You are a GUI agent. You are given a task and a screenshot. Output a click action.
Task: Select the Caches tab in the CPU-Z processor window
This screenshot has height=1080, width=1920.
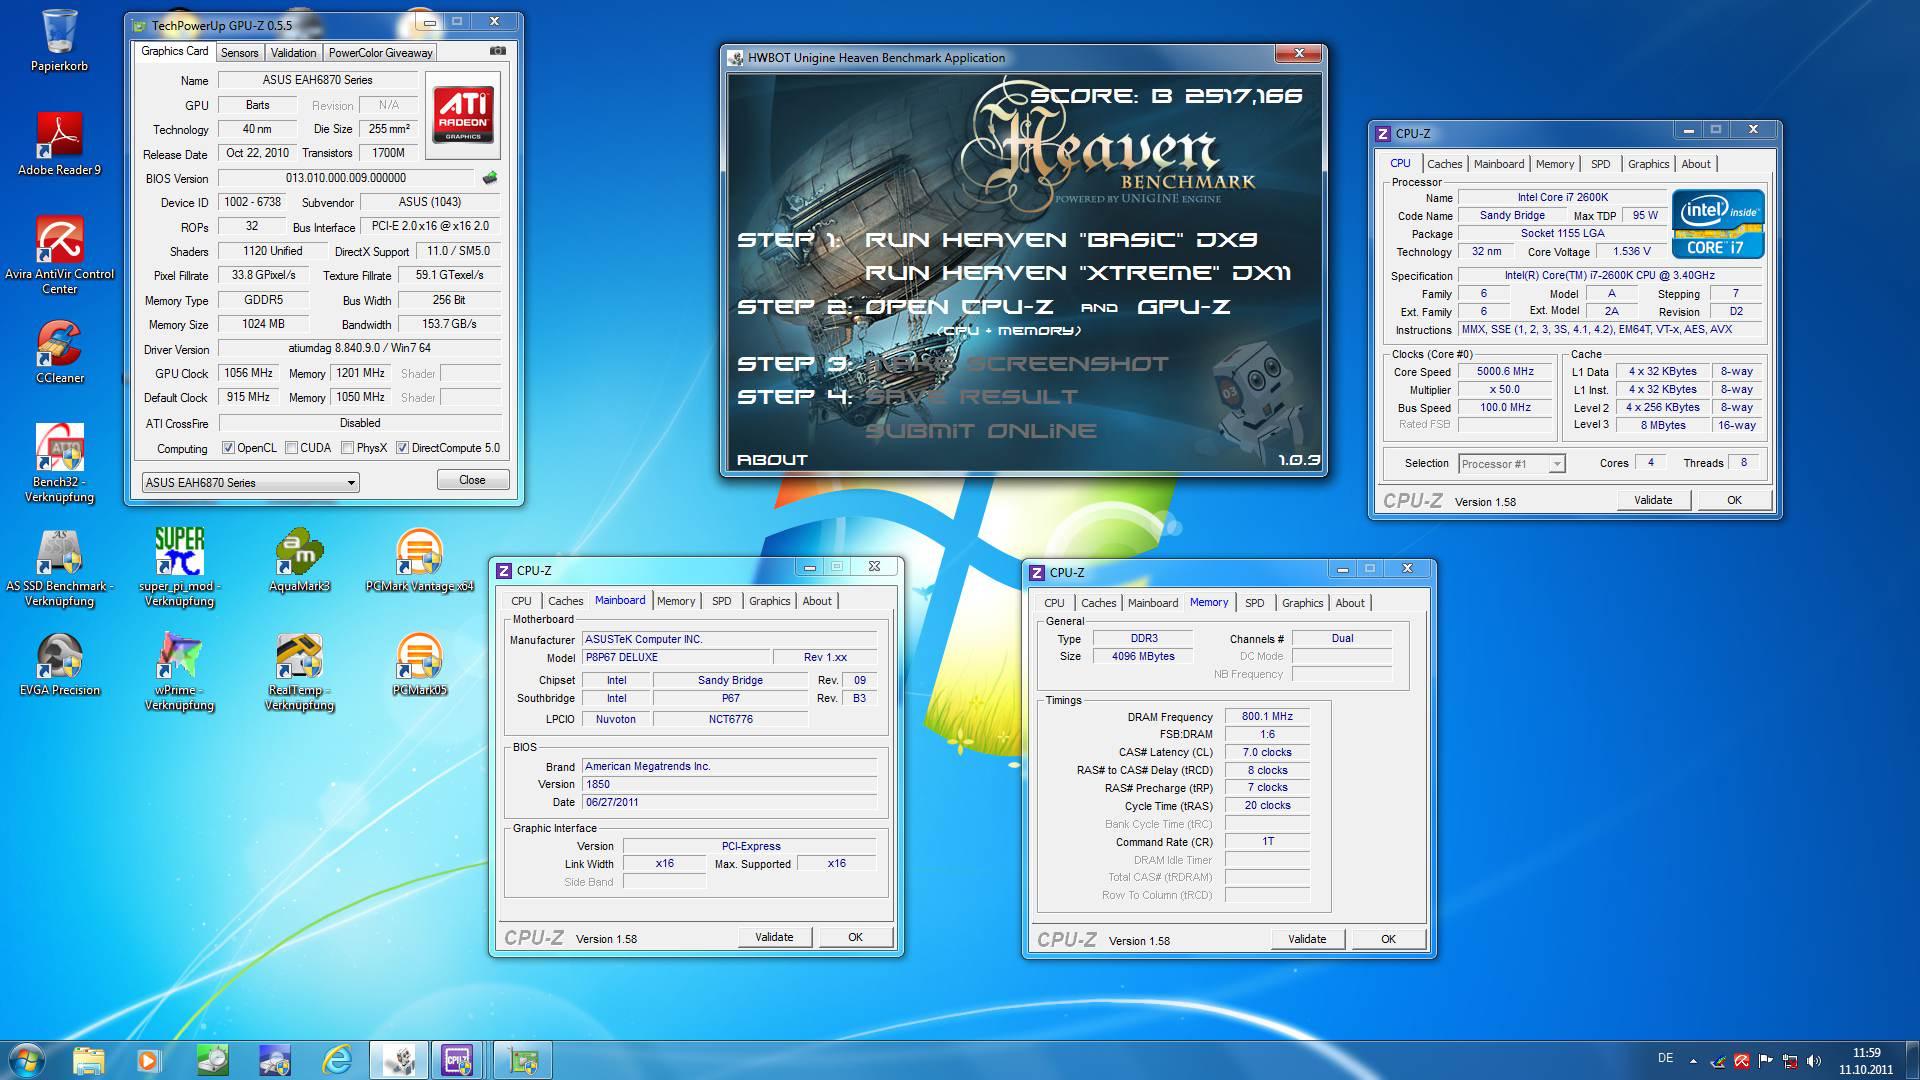click(x=1444, y=164)
